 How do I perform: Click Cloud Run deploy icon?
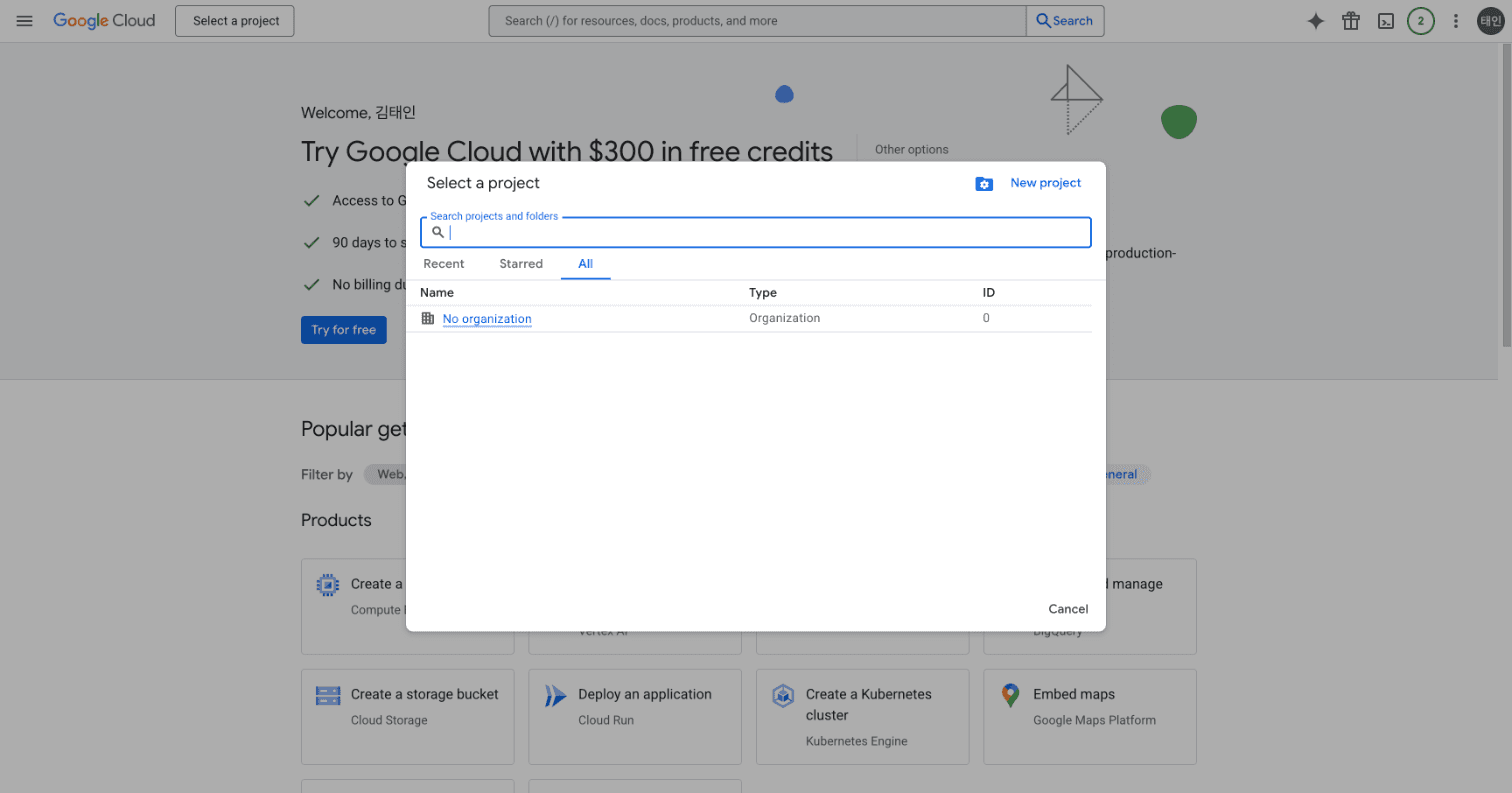click(555, 696)
